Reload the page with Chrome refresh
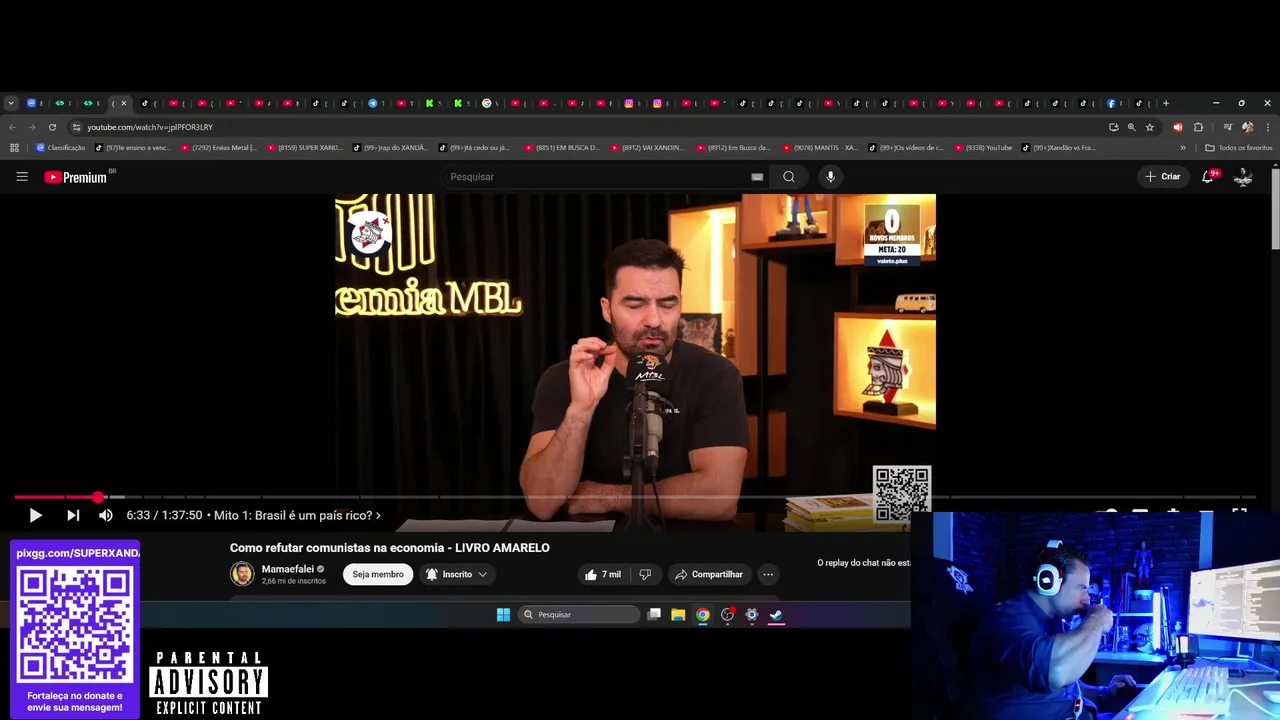1280x720 pixels. tap(52, 127)
